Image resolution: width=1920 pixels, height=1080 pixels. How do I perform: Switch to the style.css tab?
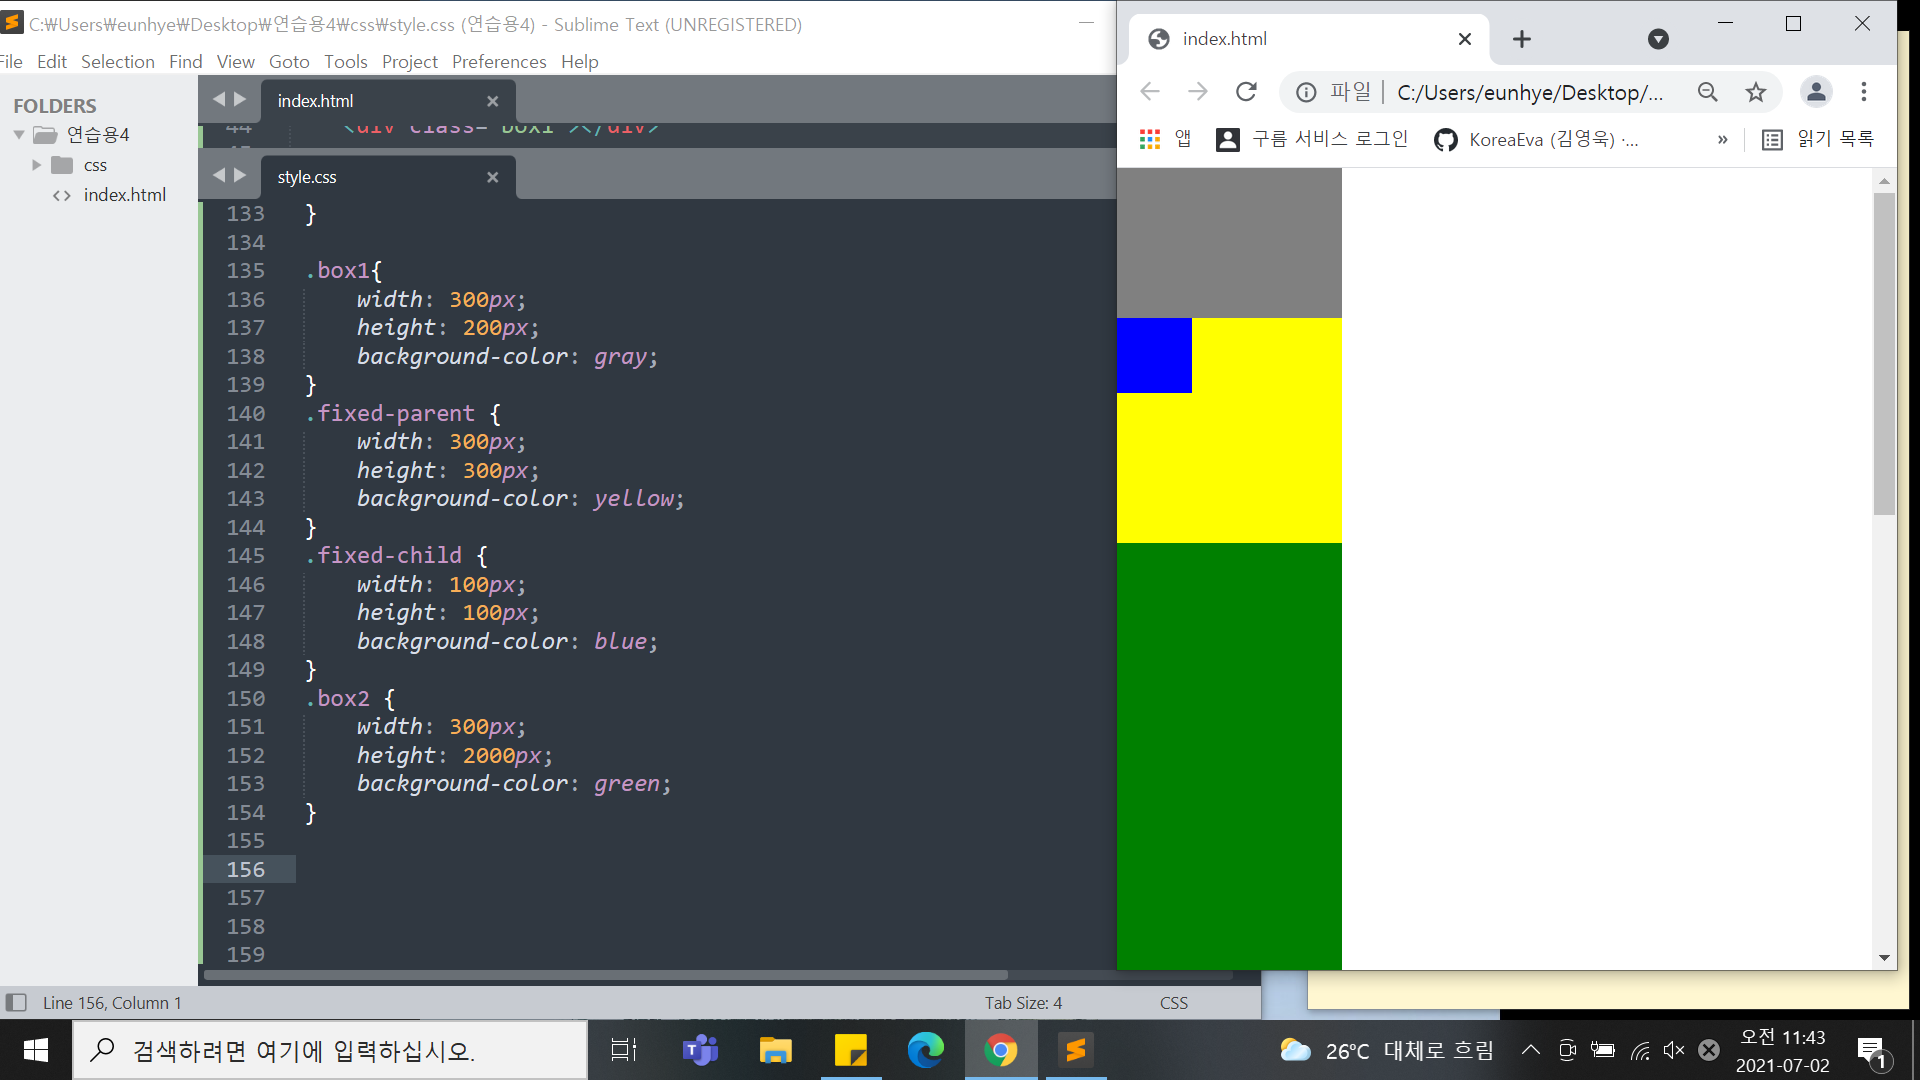coord(308,177)
